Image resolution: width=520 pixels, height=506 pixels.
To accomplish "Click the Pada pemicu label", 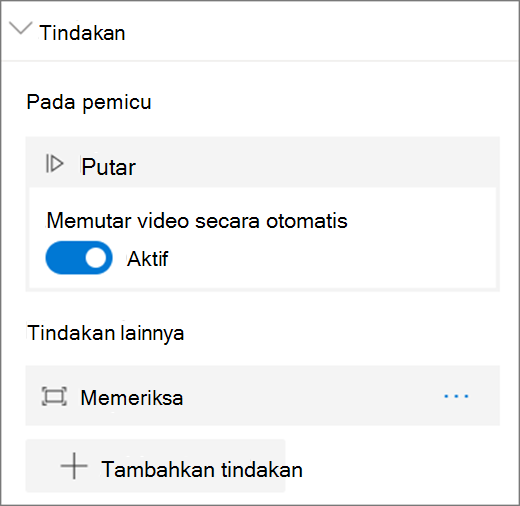I will tap(89, 102).
